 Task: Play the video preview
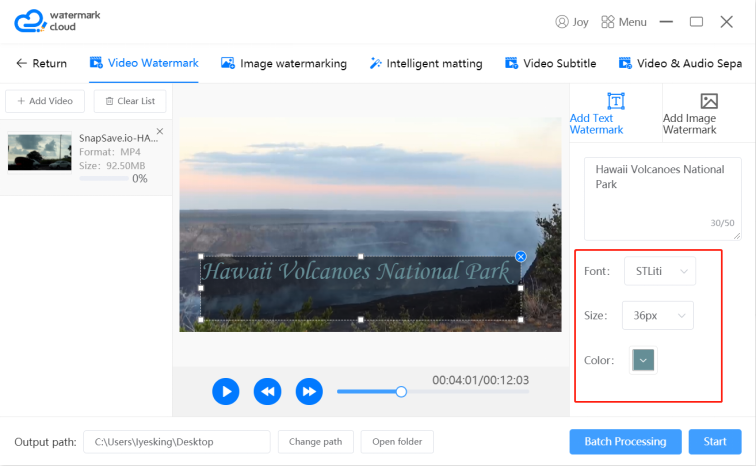coord(226,391)
